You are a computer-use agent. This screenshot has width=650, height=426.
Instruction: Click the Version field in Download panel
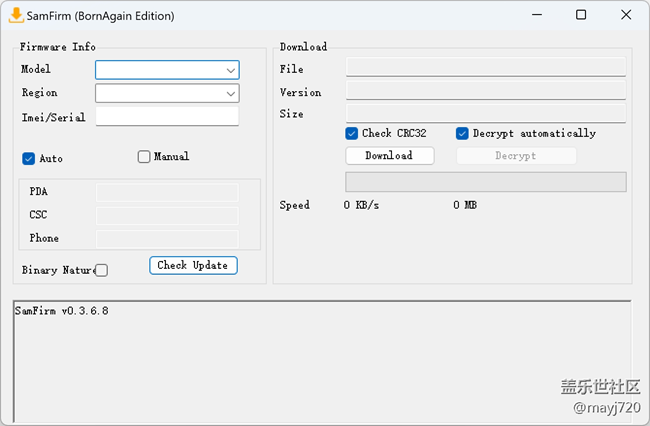pyautogui.click(x=485, y=90)
